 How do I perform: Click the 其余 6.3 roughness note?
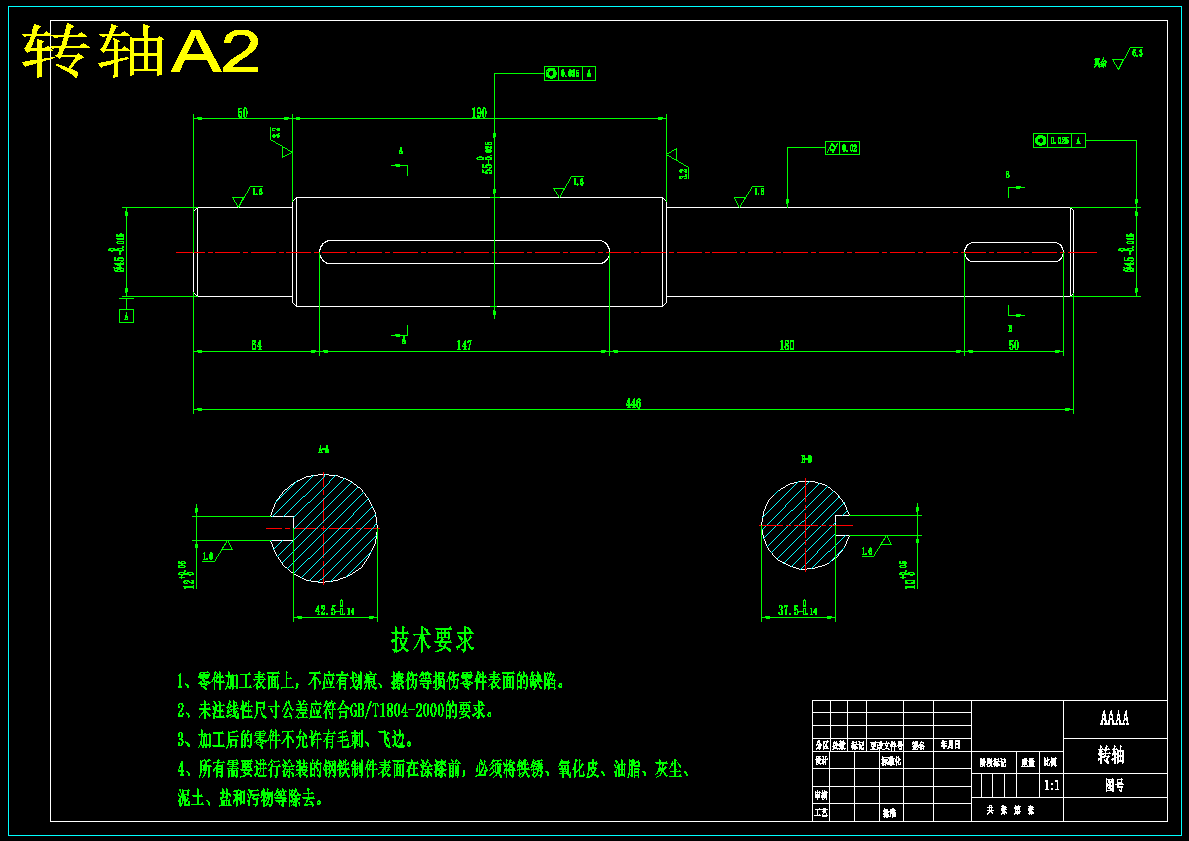1118,58
